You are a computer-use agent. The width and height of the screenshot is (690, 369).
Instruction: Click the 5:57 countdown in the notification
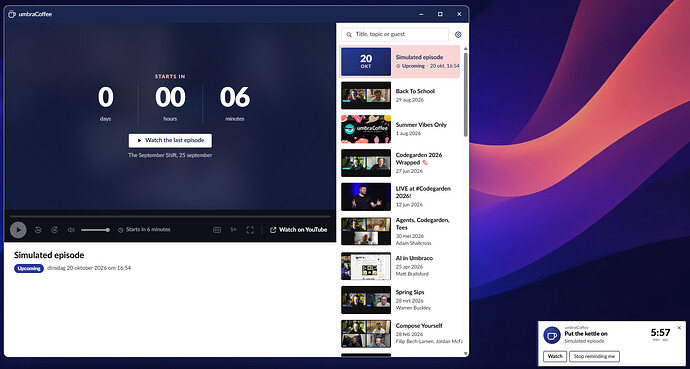pos(660,333)
